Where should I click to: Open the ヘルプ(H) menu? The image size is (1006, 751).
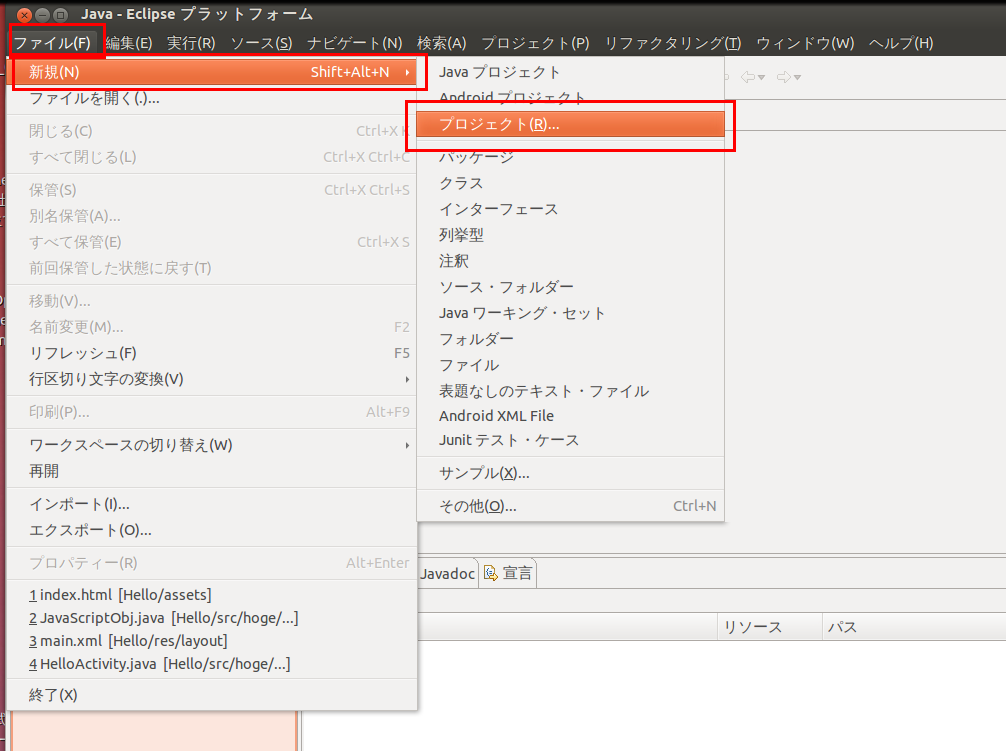pyautogui.click(x=901, y=43)
